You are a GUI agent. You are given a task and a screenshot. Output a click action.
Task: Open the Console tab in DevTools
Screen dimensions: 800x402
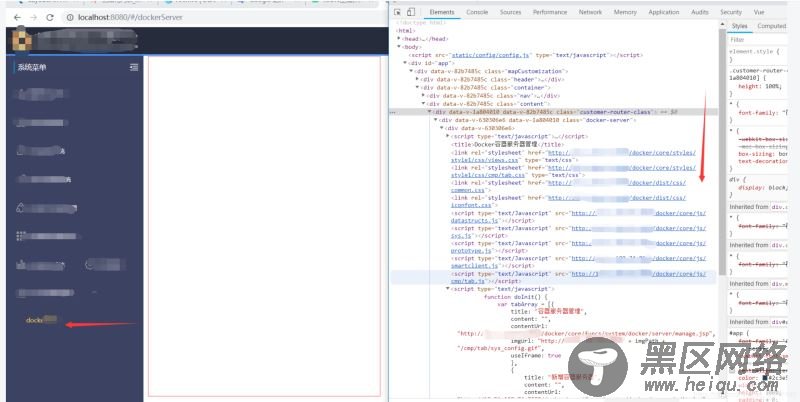(x=477, y=12)
